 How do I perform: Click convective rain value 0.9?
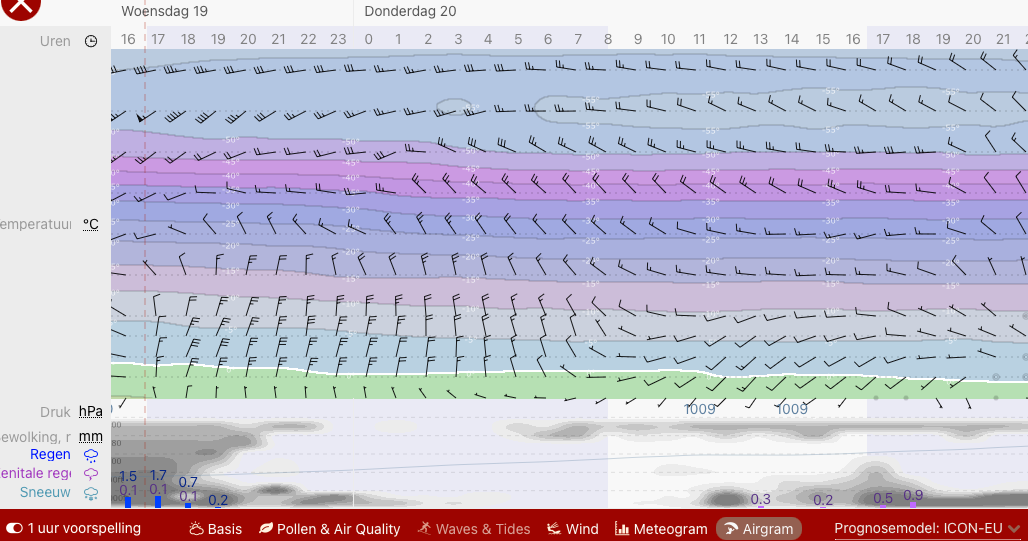913,496
